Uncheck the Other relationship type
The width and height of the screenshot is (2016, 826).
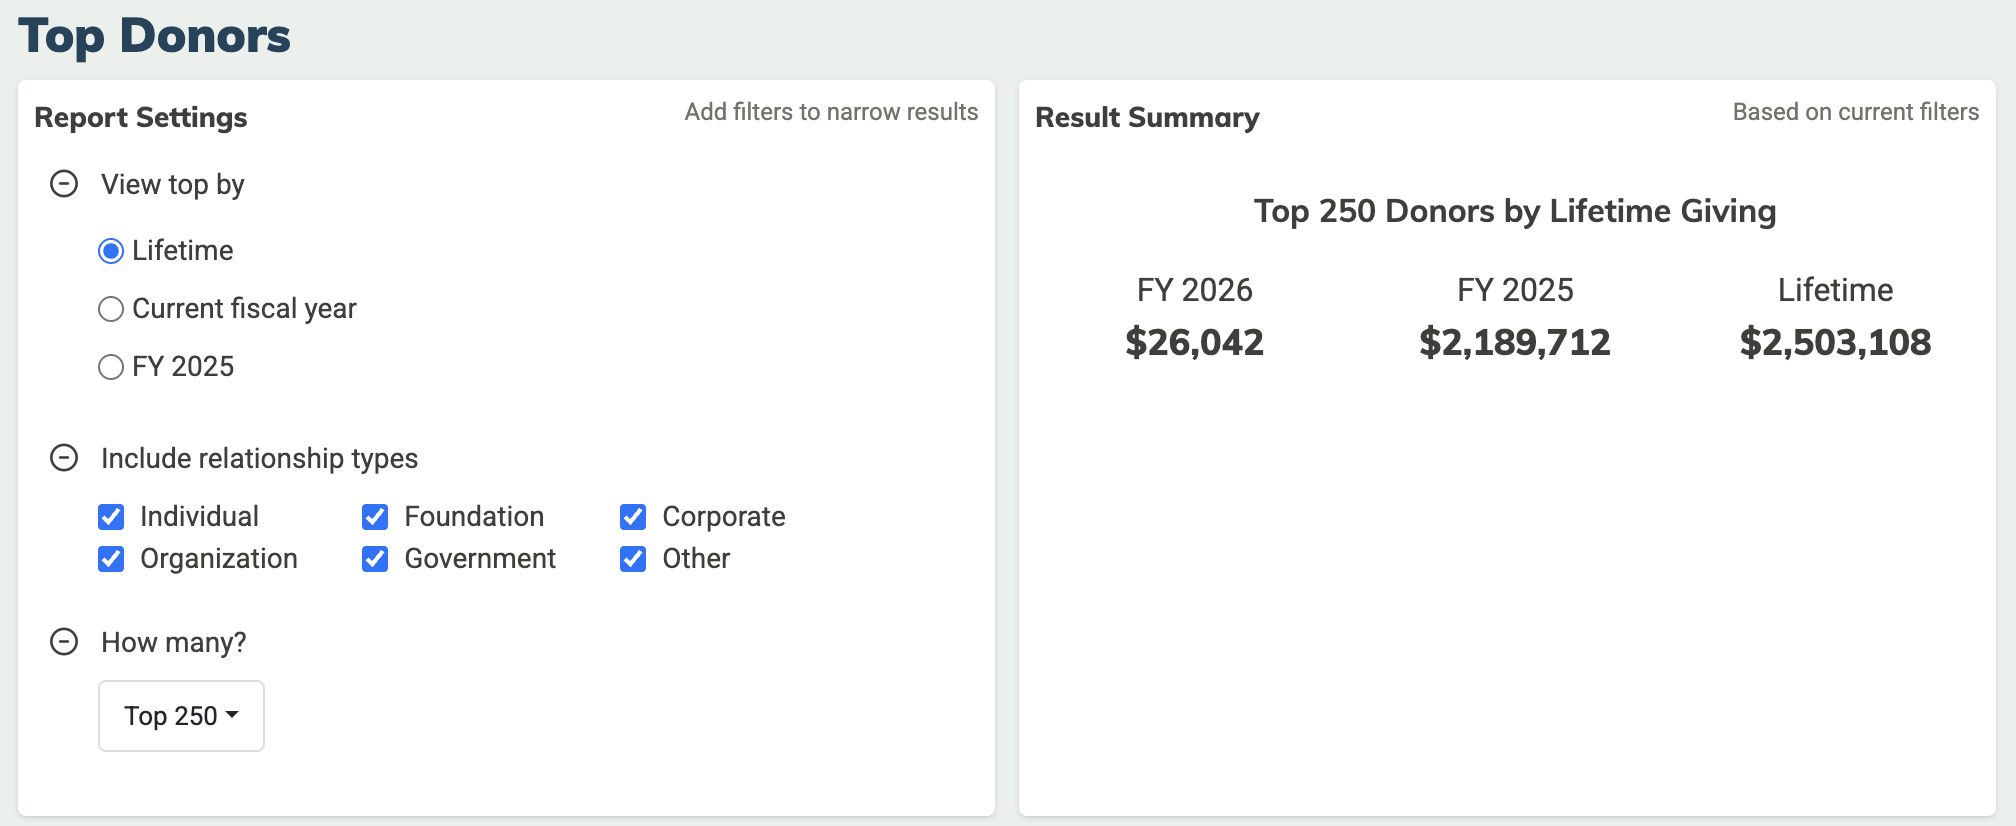633,559
